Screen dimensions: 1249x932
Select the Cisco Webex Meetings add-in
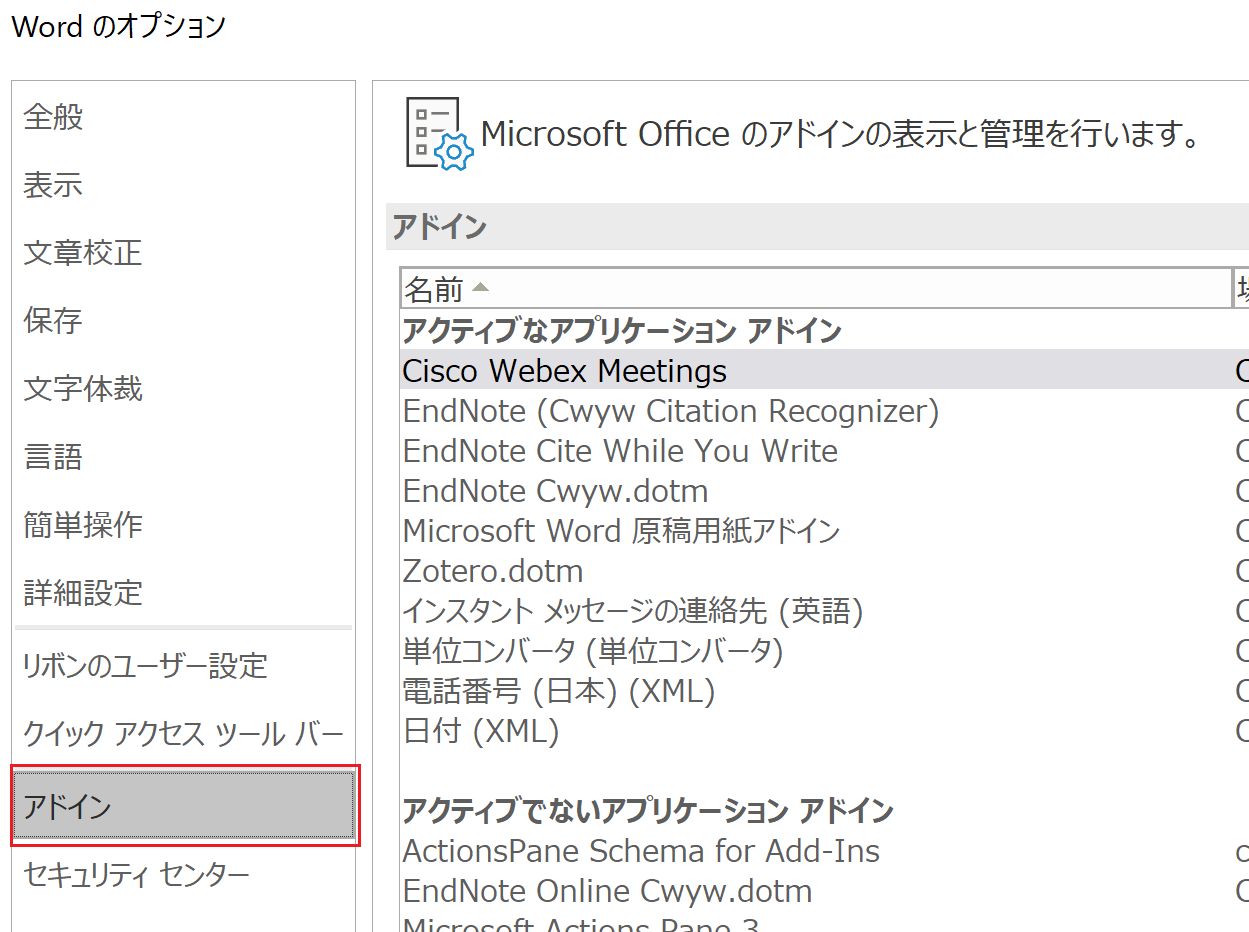click(x=825, y=371)
